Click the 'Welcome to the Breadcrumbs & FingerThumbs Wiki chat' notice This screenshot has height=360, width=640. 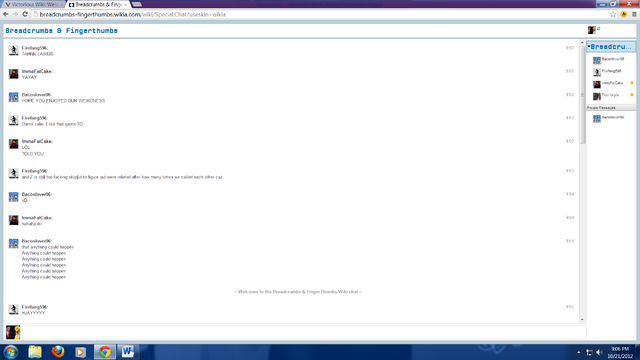click(x=298, y=292)
